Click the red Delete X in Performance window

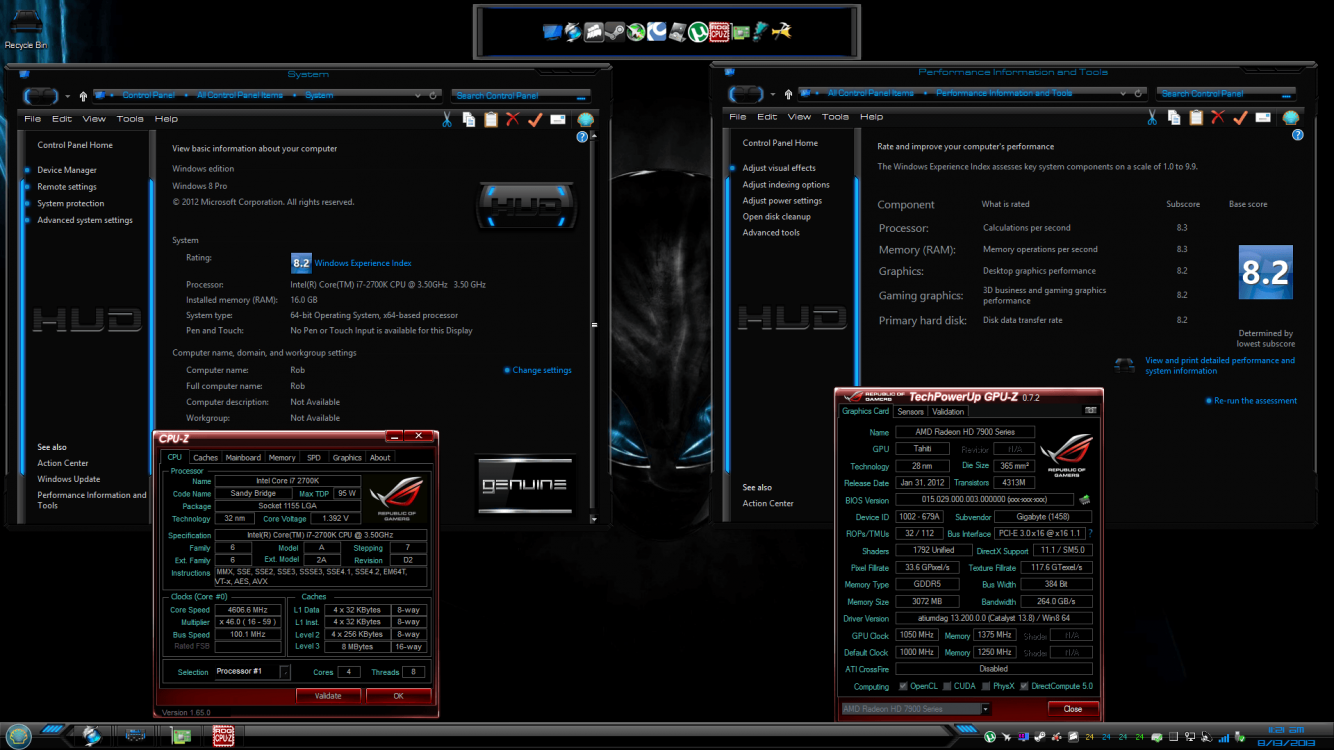coord(1218,117)
